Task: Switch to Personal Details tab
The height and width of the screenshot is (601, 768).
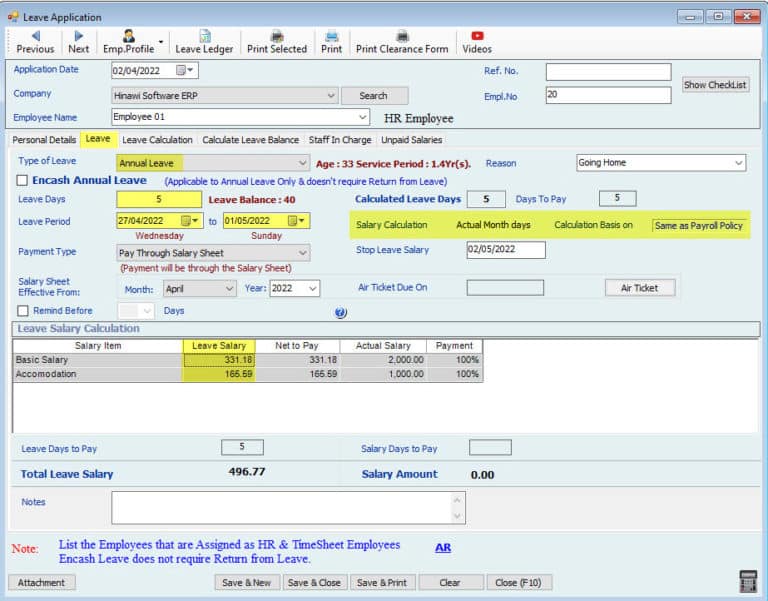Action: pos(44,140)
